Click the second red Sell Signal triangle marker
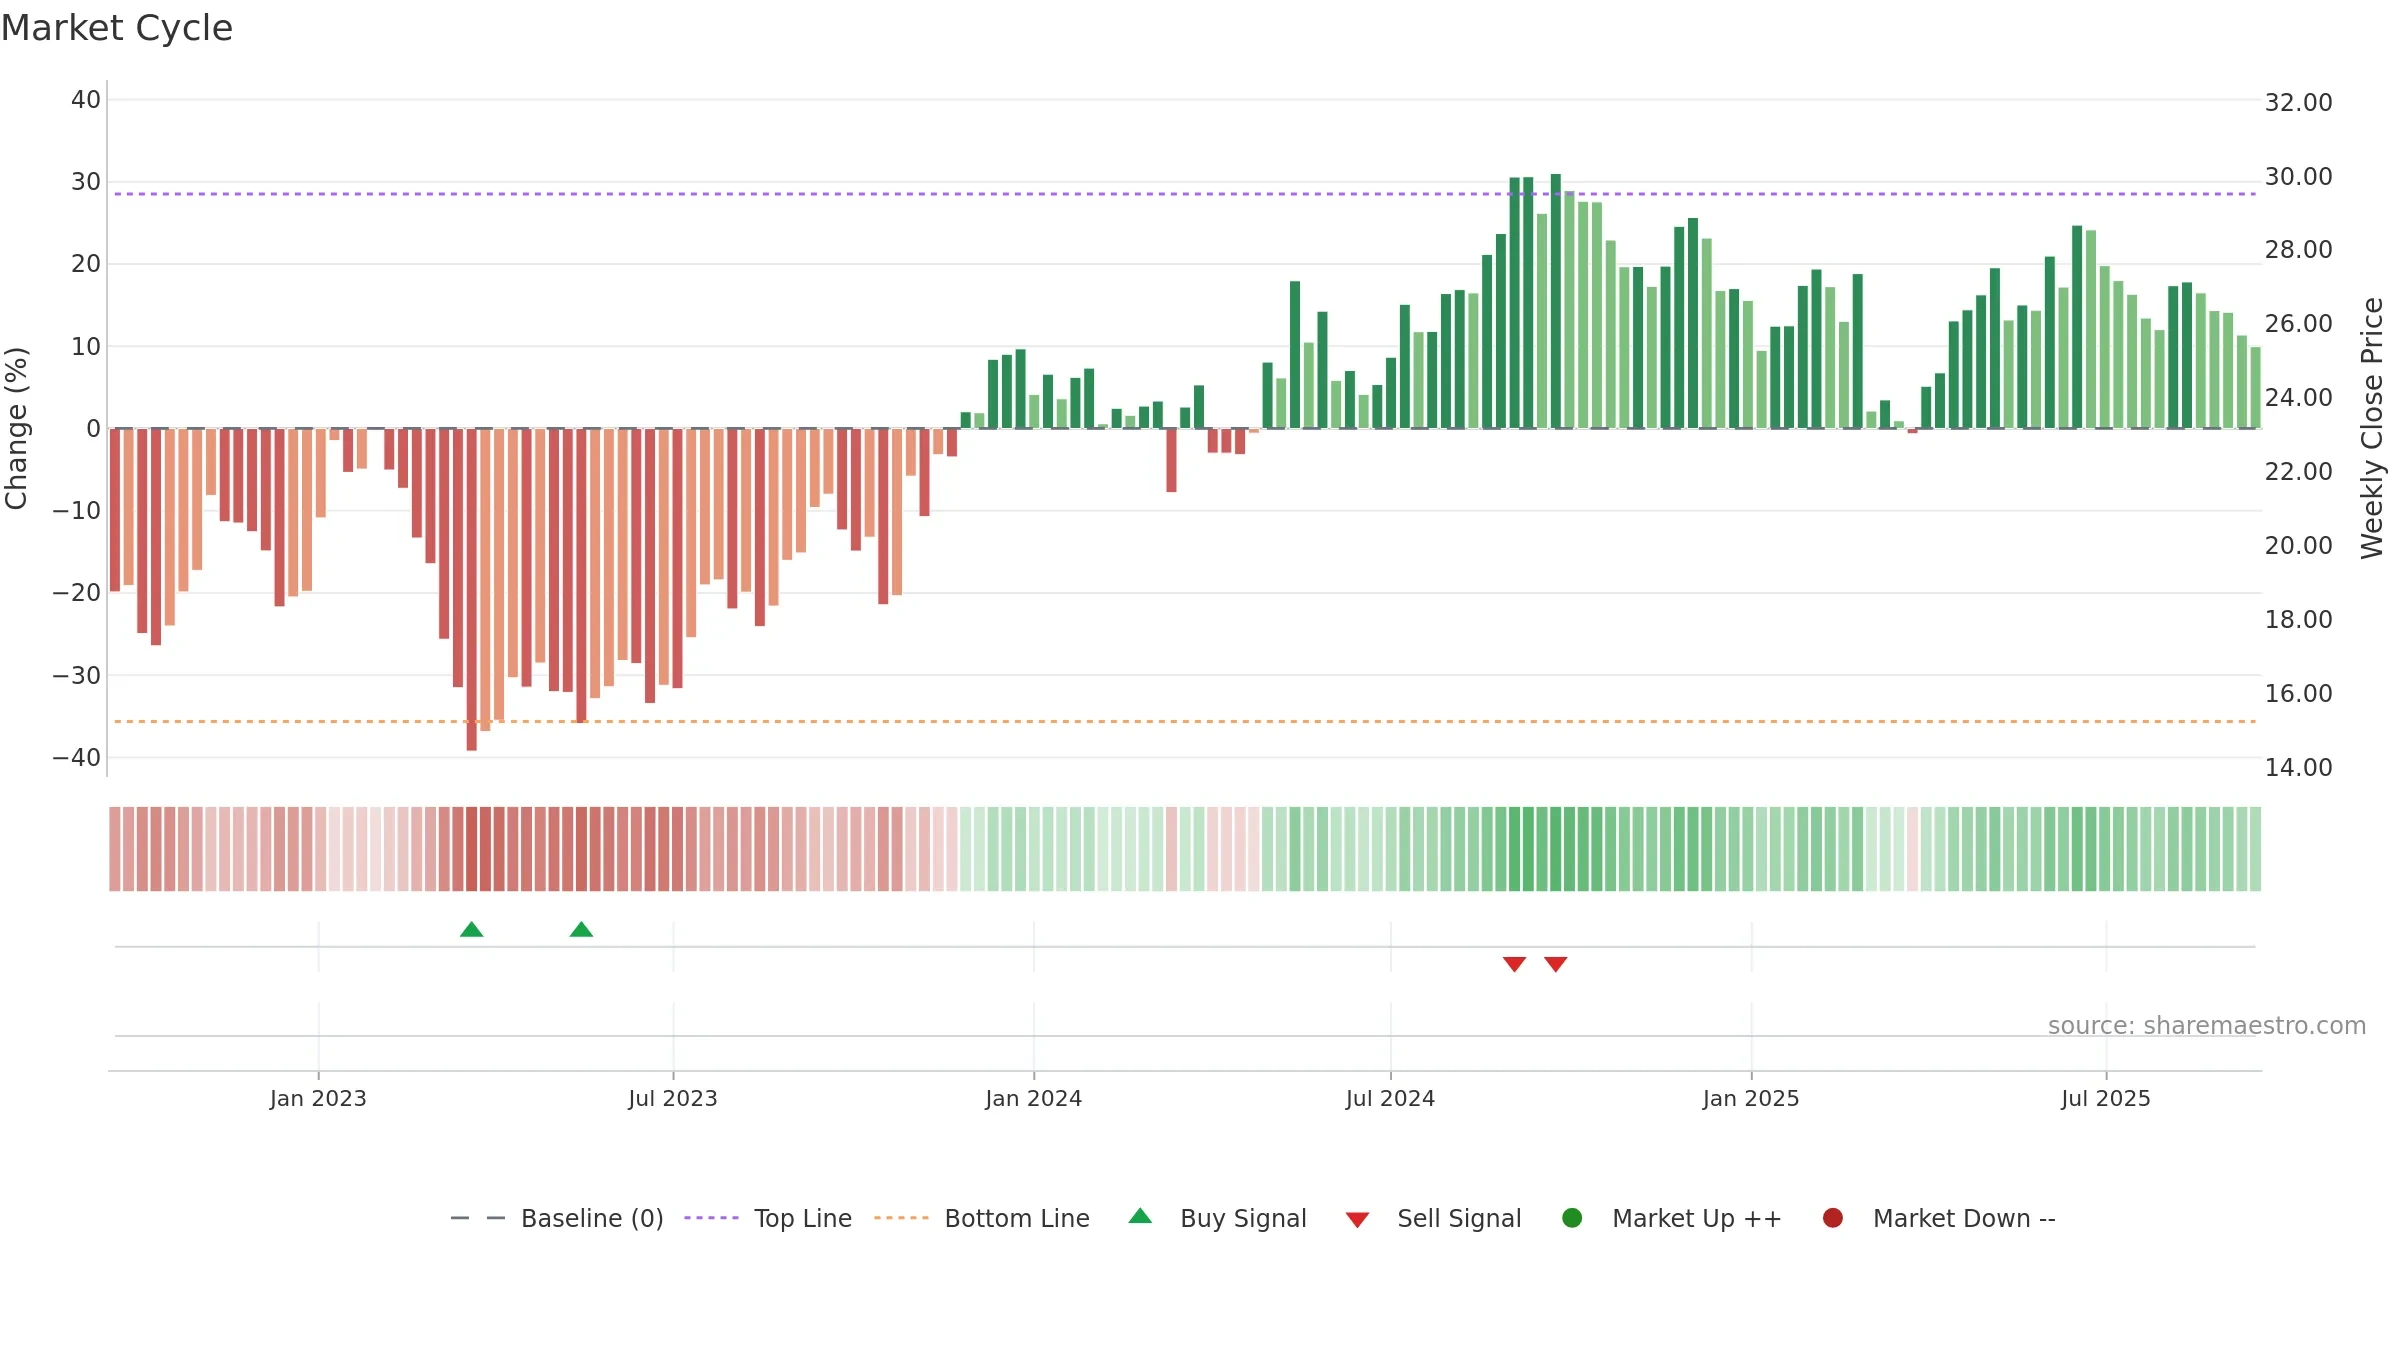2400x1350 pixels. pyautogui.click(x=1555, y=964)
